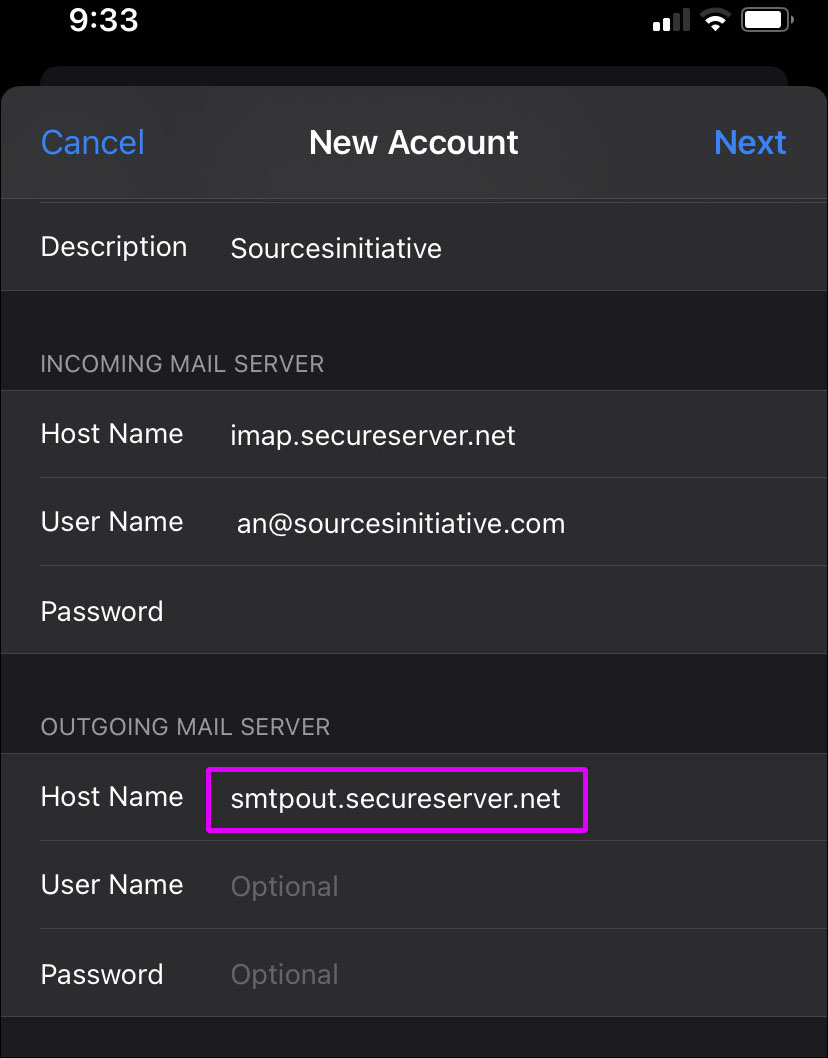Image resolution: width=828 pixels, height=1058 pixels.
Task: Edit the smtpout.secureserver.net host name value
Action: coord(396,799)
